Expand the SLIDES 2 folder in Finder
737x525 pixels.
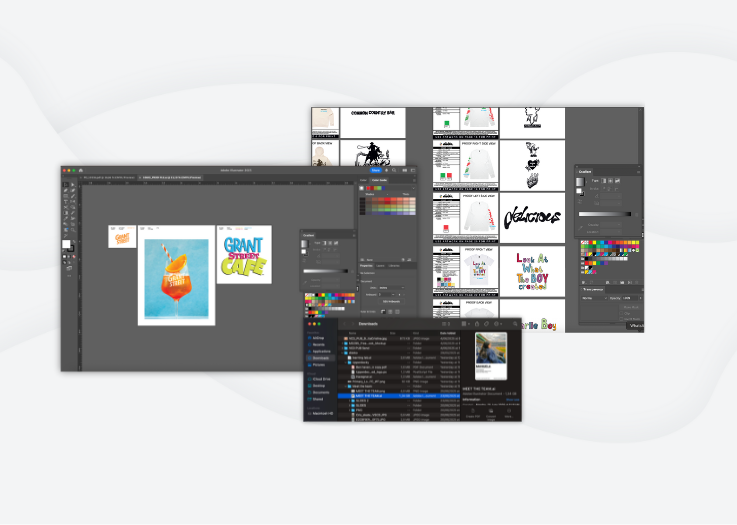point(350,400)
